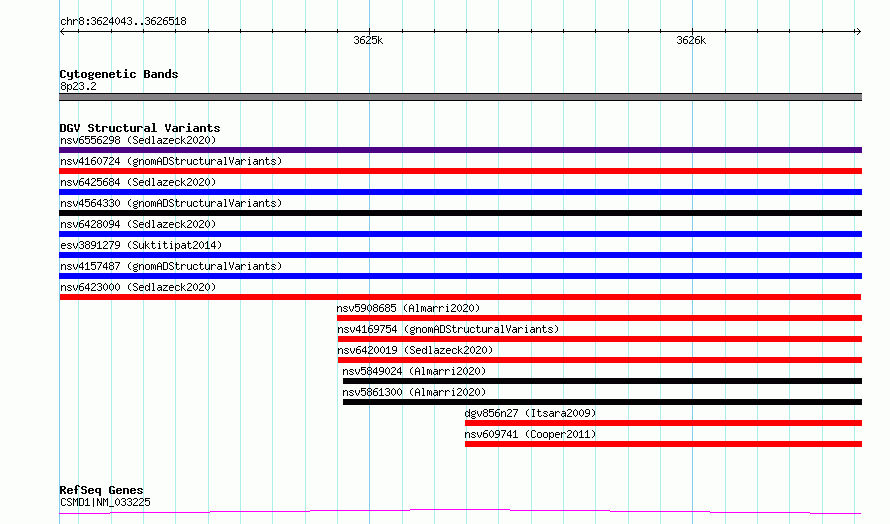Click the black nsv4564330 variant bar
This screenshot has height=524, width=890.
pos(460,213)
